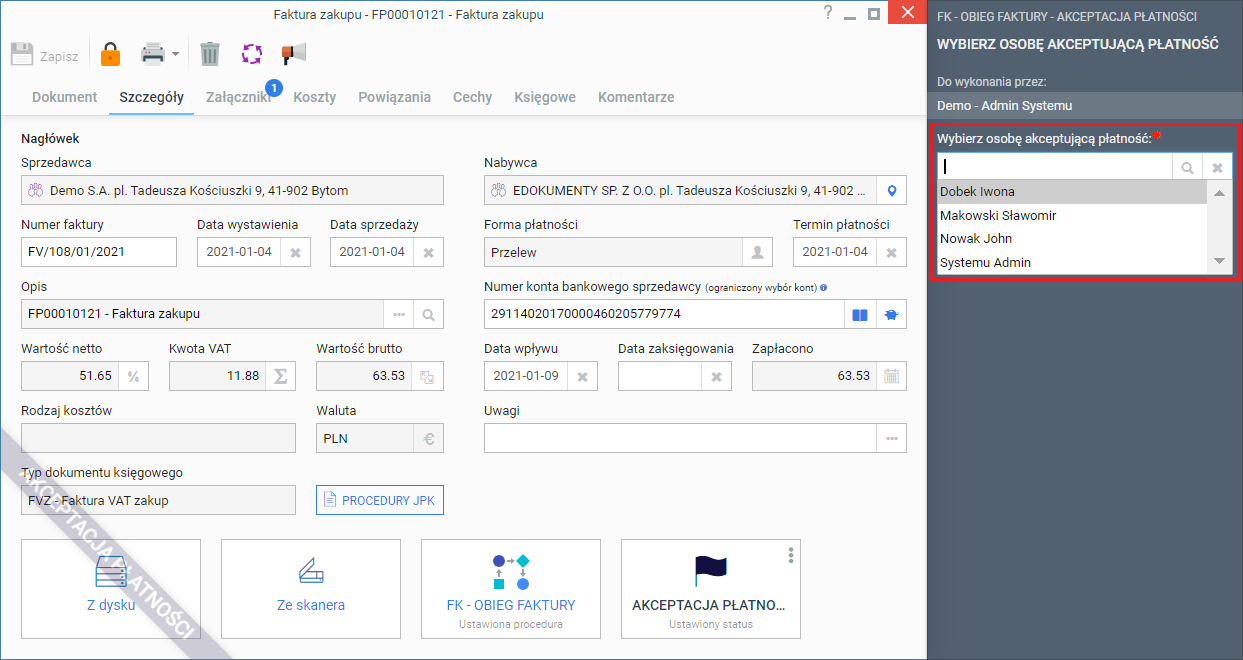Select Systemu Admin from list
The width and height of the screenshot is (1243, 660).
[1072, 262]
